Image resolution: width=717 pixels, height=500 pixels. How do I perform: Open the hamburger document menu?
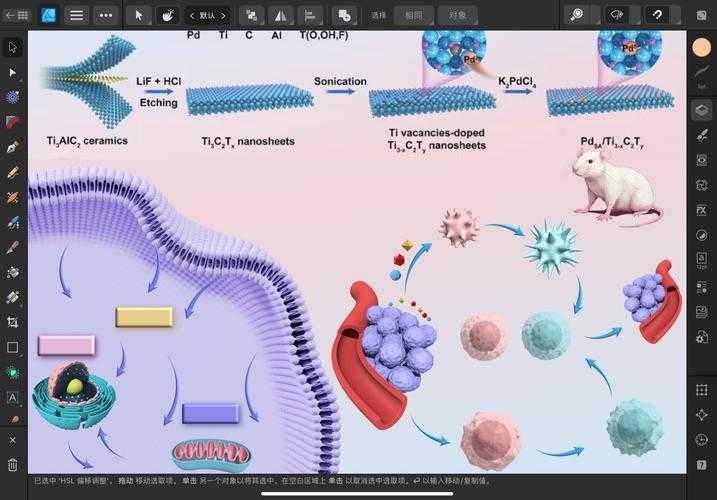tap(76, 15)
